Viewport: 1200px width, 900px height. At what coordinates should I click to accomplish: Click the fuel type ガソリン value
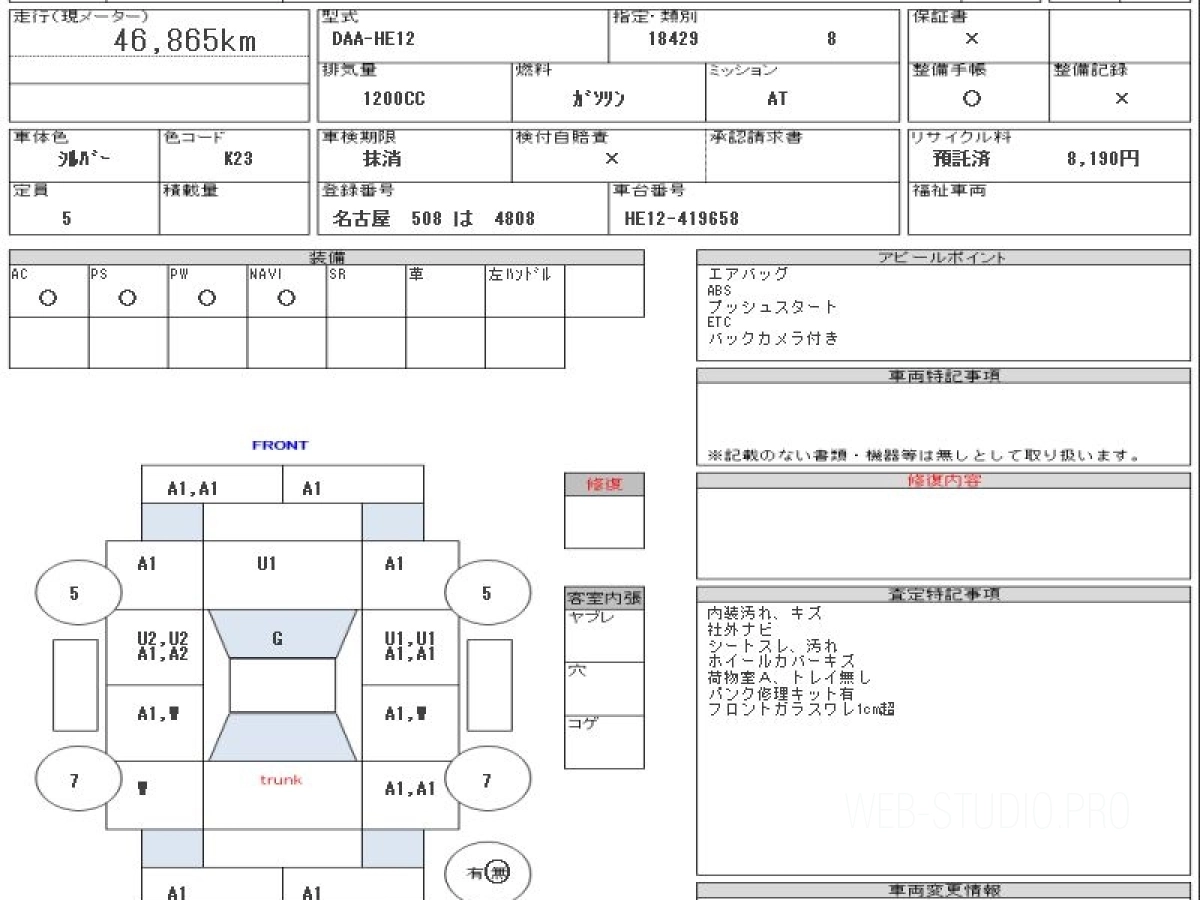(598, 99)
